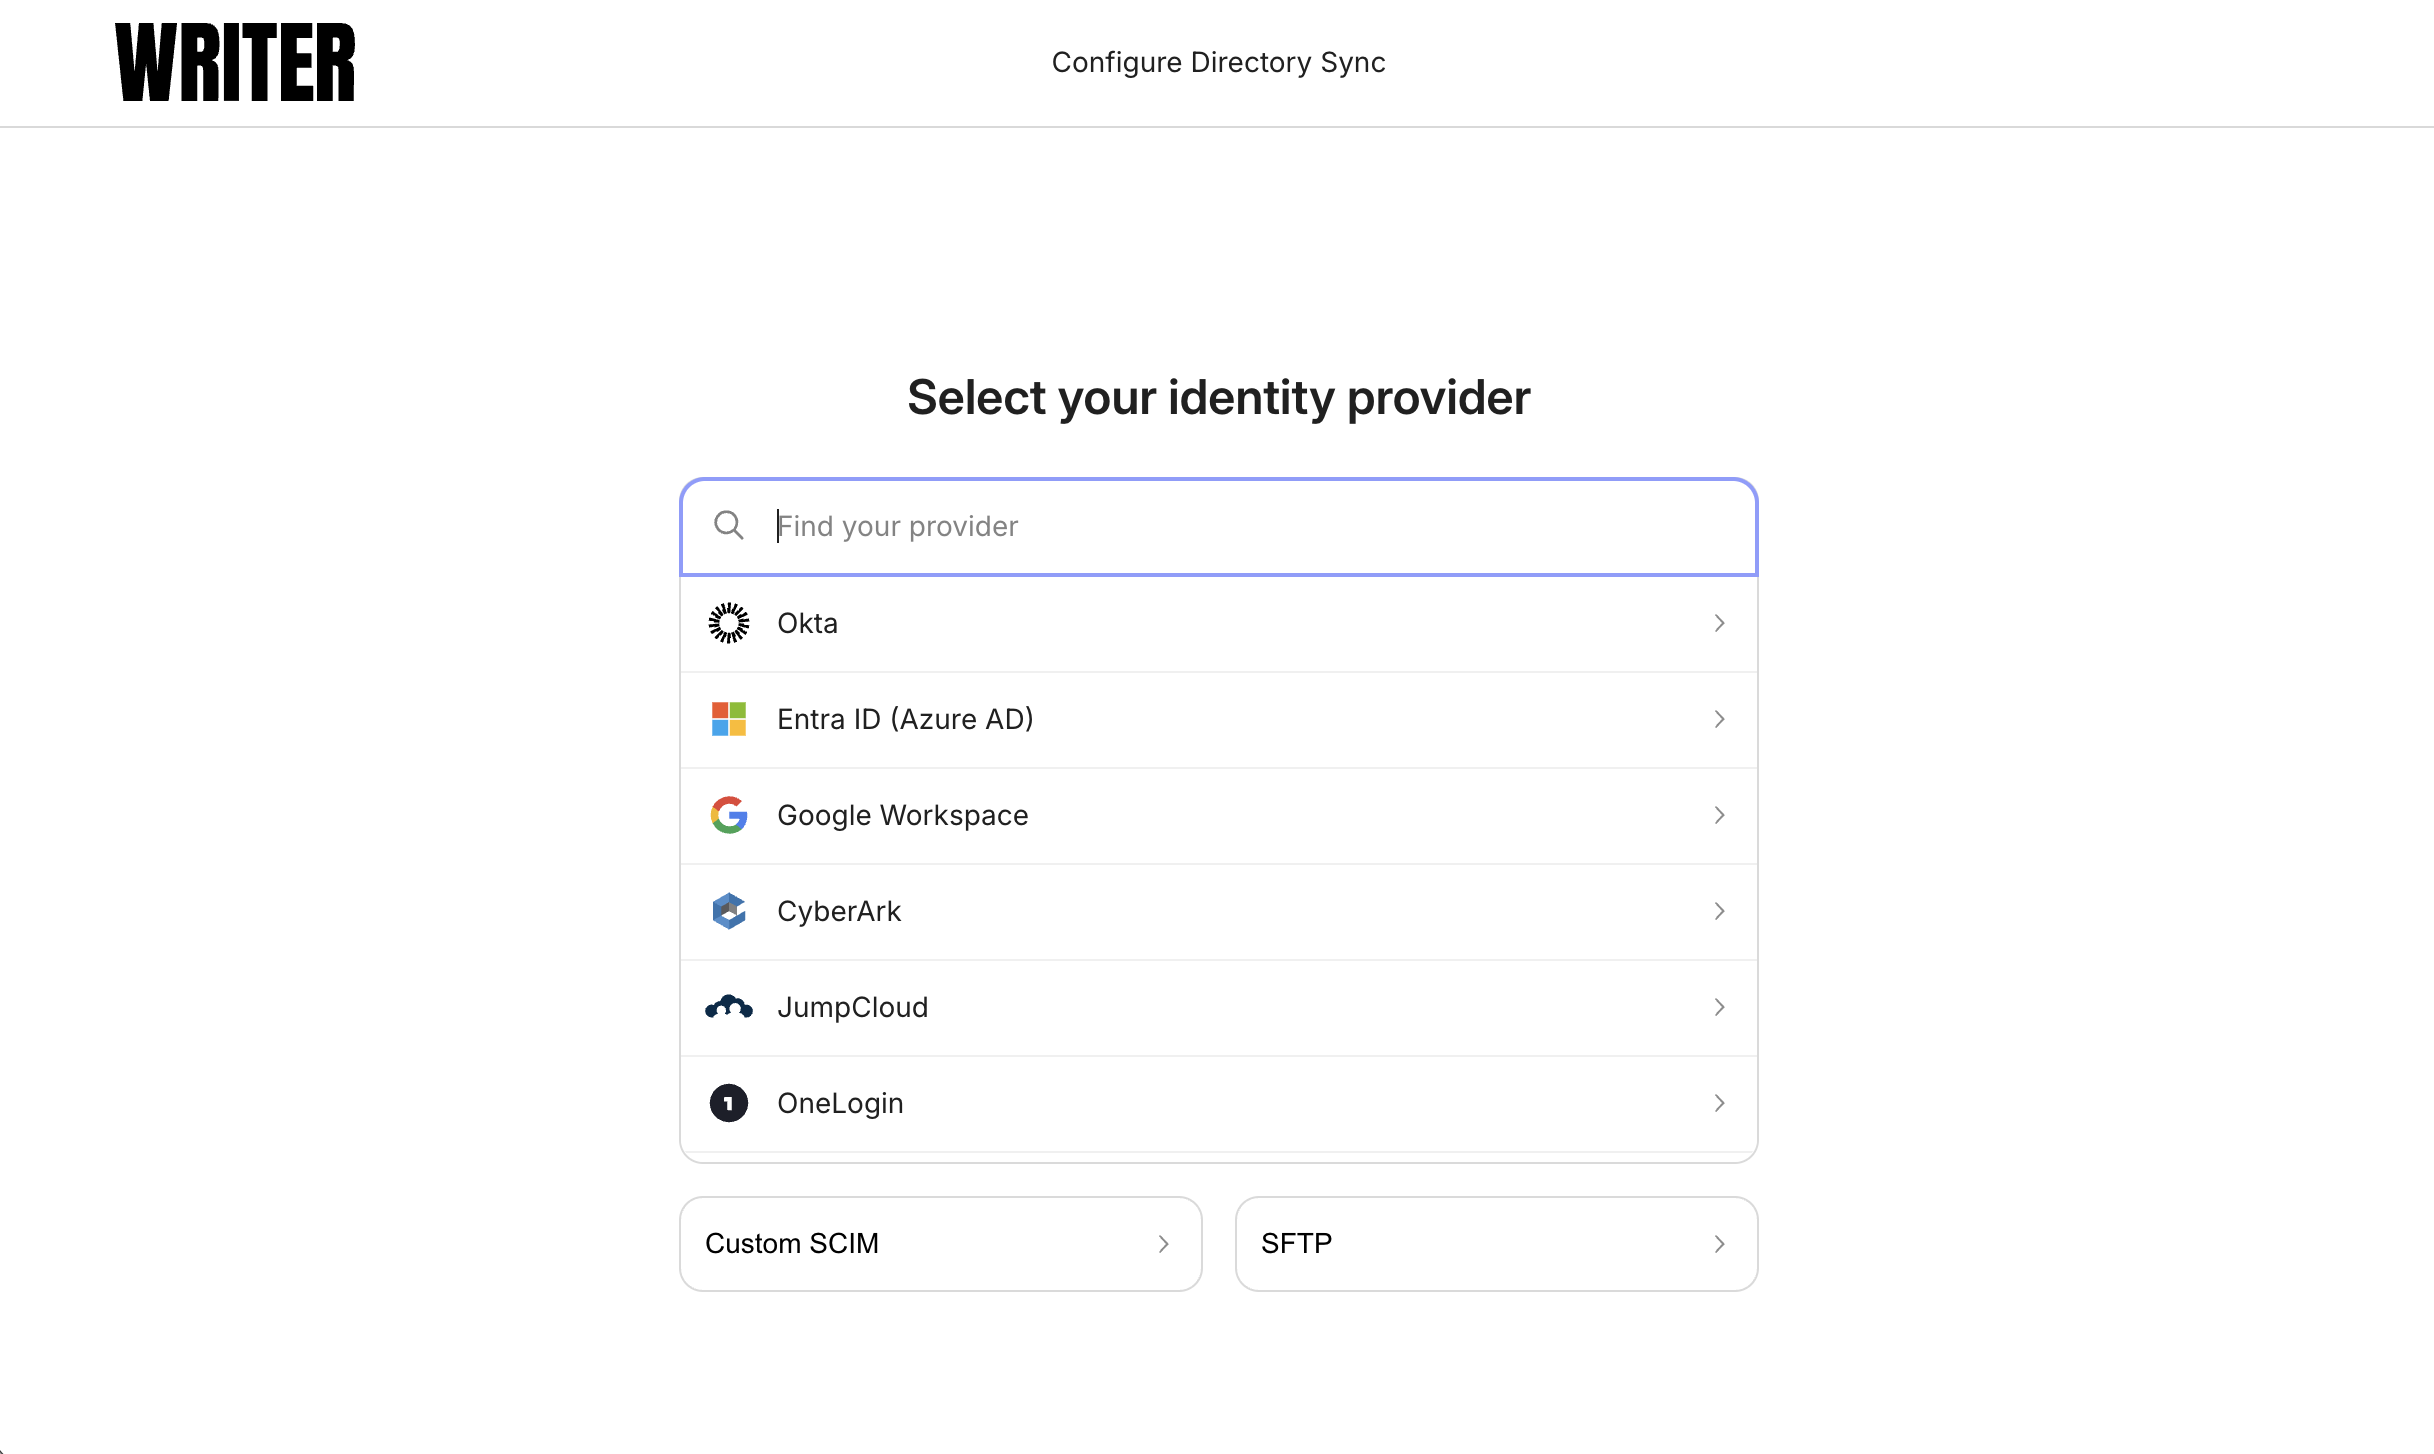The image size is (2434, 1454).
Task: Open the Google Workspace row chevron
Action: (1720, 815)
